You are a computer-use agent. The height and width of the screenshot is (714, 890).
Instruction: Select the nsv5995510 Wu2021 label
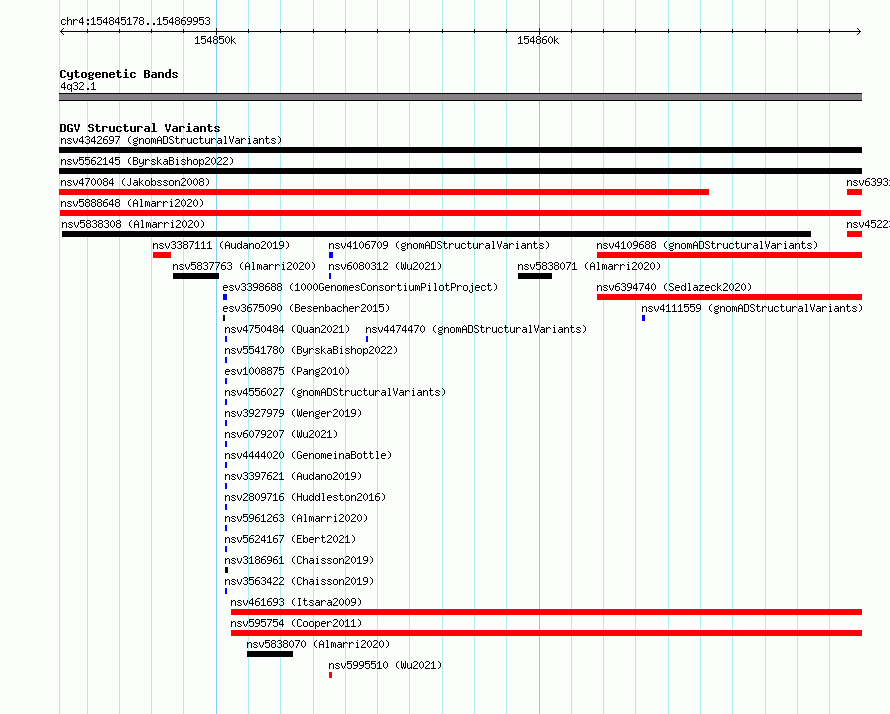pyautogui.click(x=385, y=665)
